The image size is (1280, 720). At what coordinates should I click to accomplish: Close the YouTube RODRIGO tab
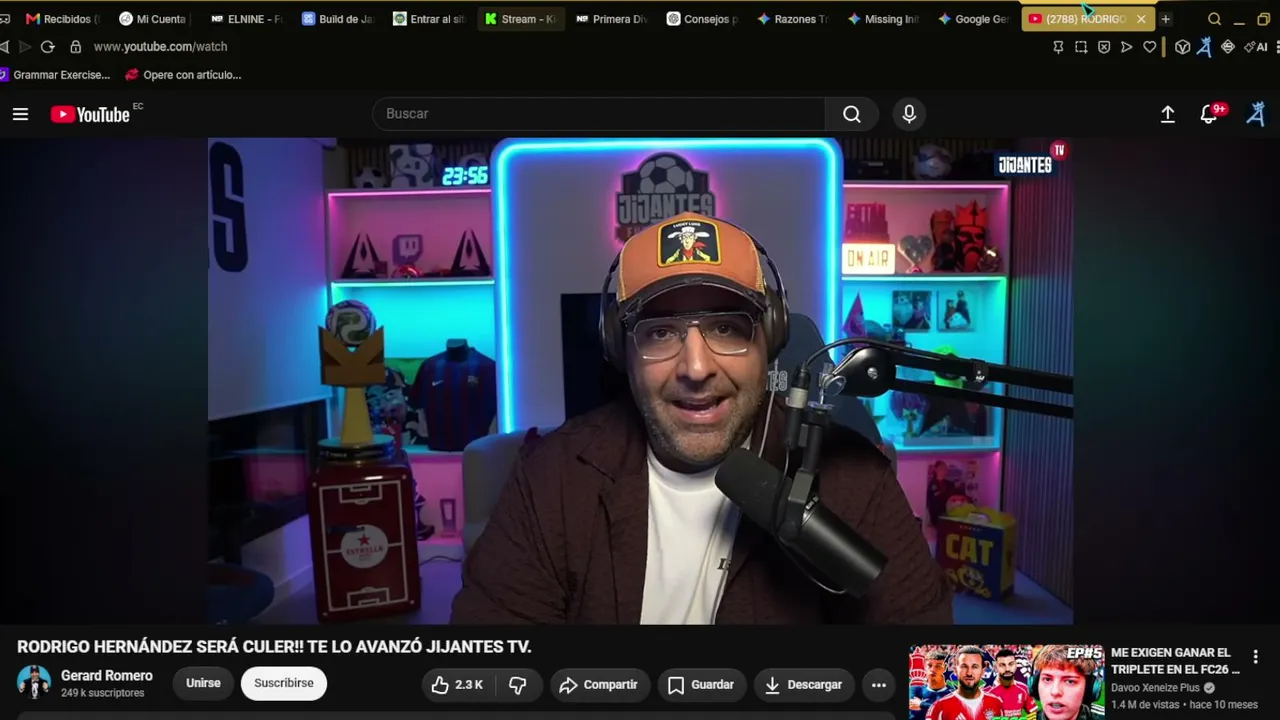click(1141, 19)
